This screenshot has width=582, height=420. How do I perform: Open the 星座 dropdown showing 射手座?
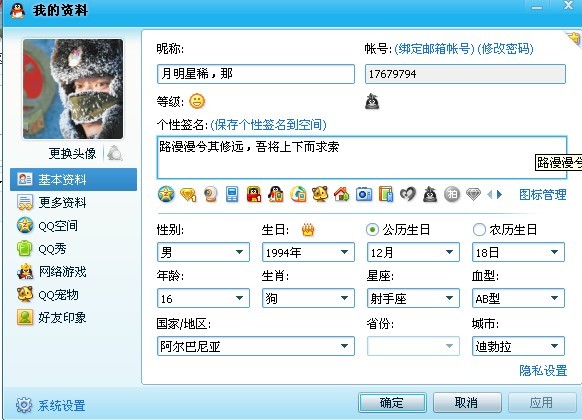[413, 298]
